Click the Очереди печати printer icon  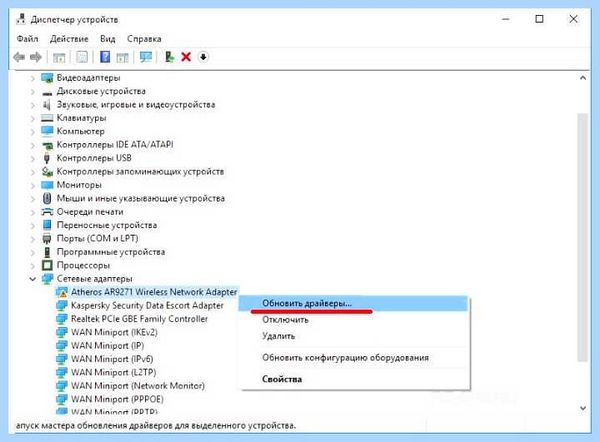coord(47,212)
